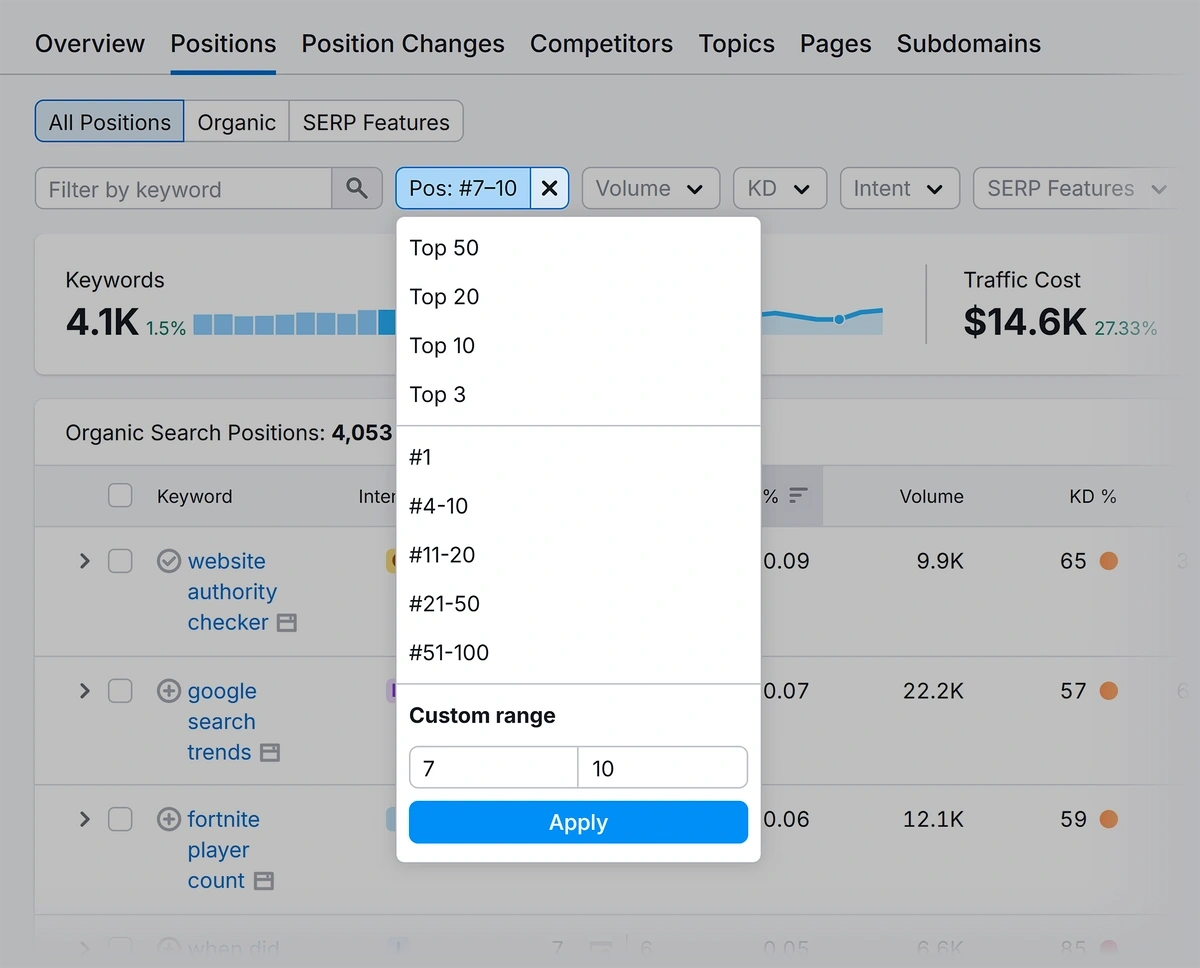Image resolution: width=1200 pixels, height=968 pixels.
Task: Click the sort icon in the traffic % column
Action: pos(798,496)
